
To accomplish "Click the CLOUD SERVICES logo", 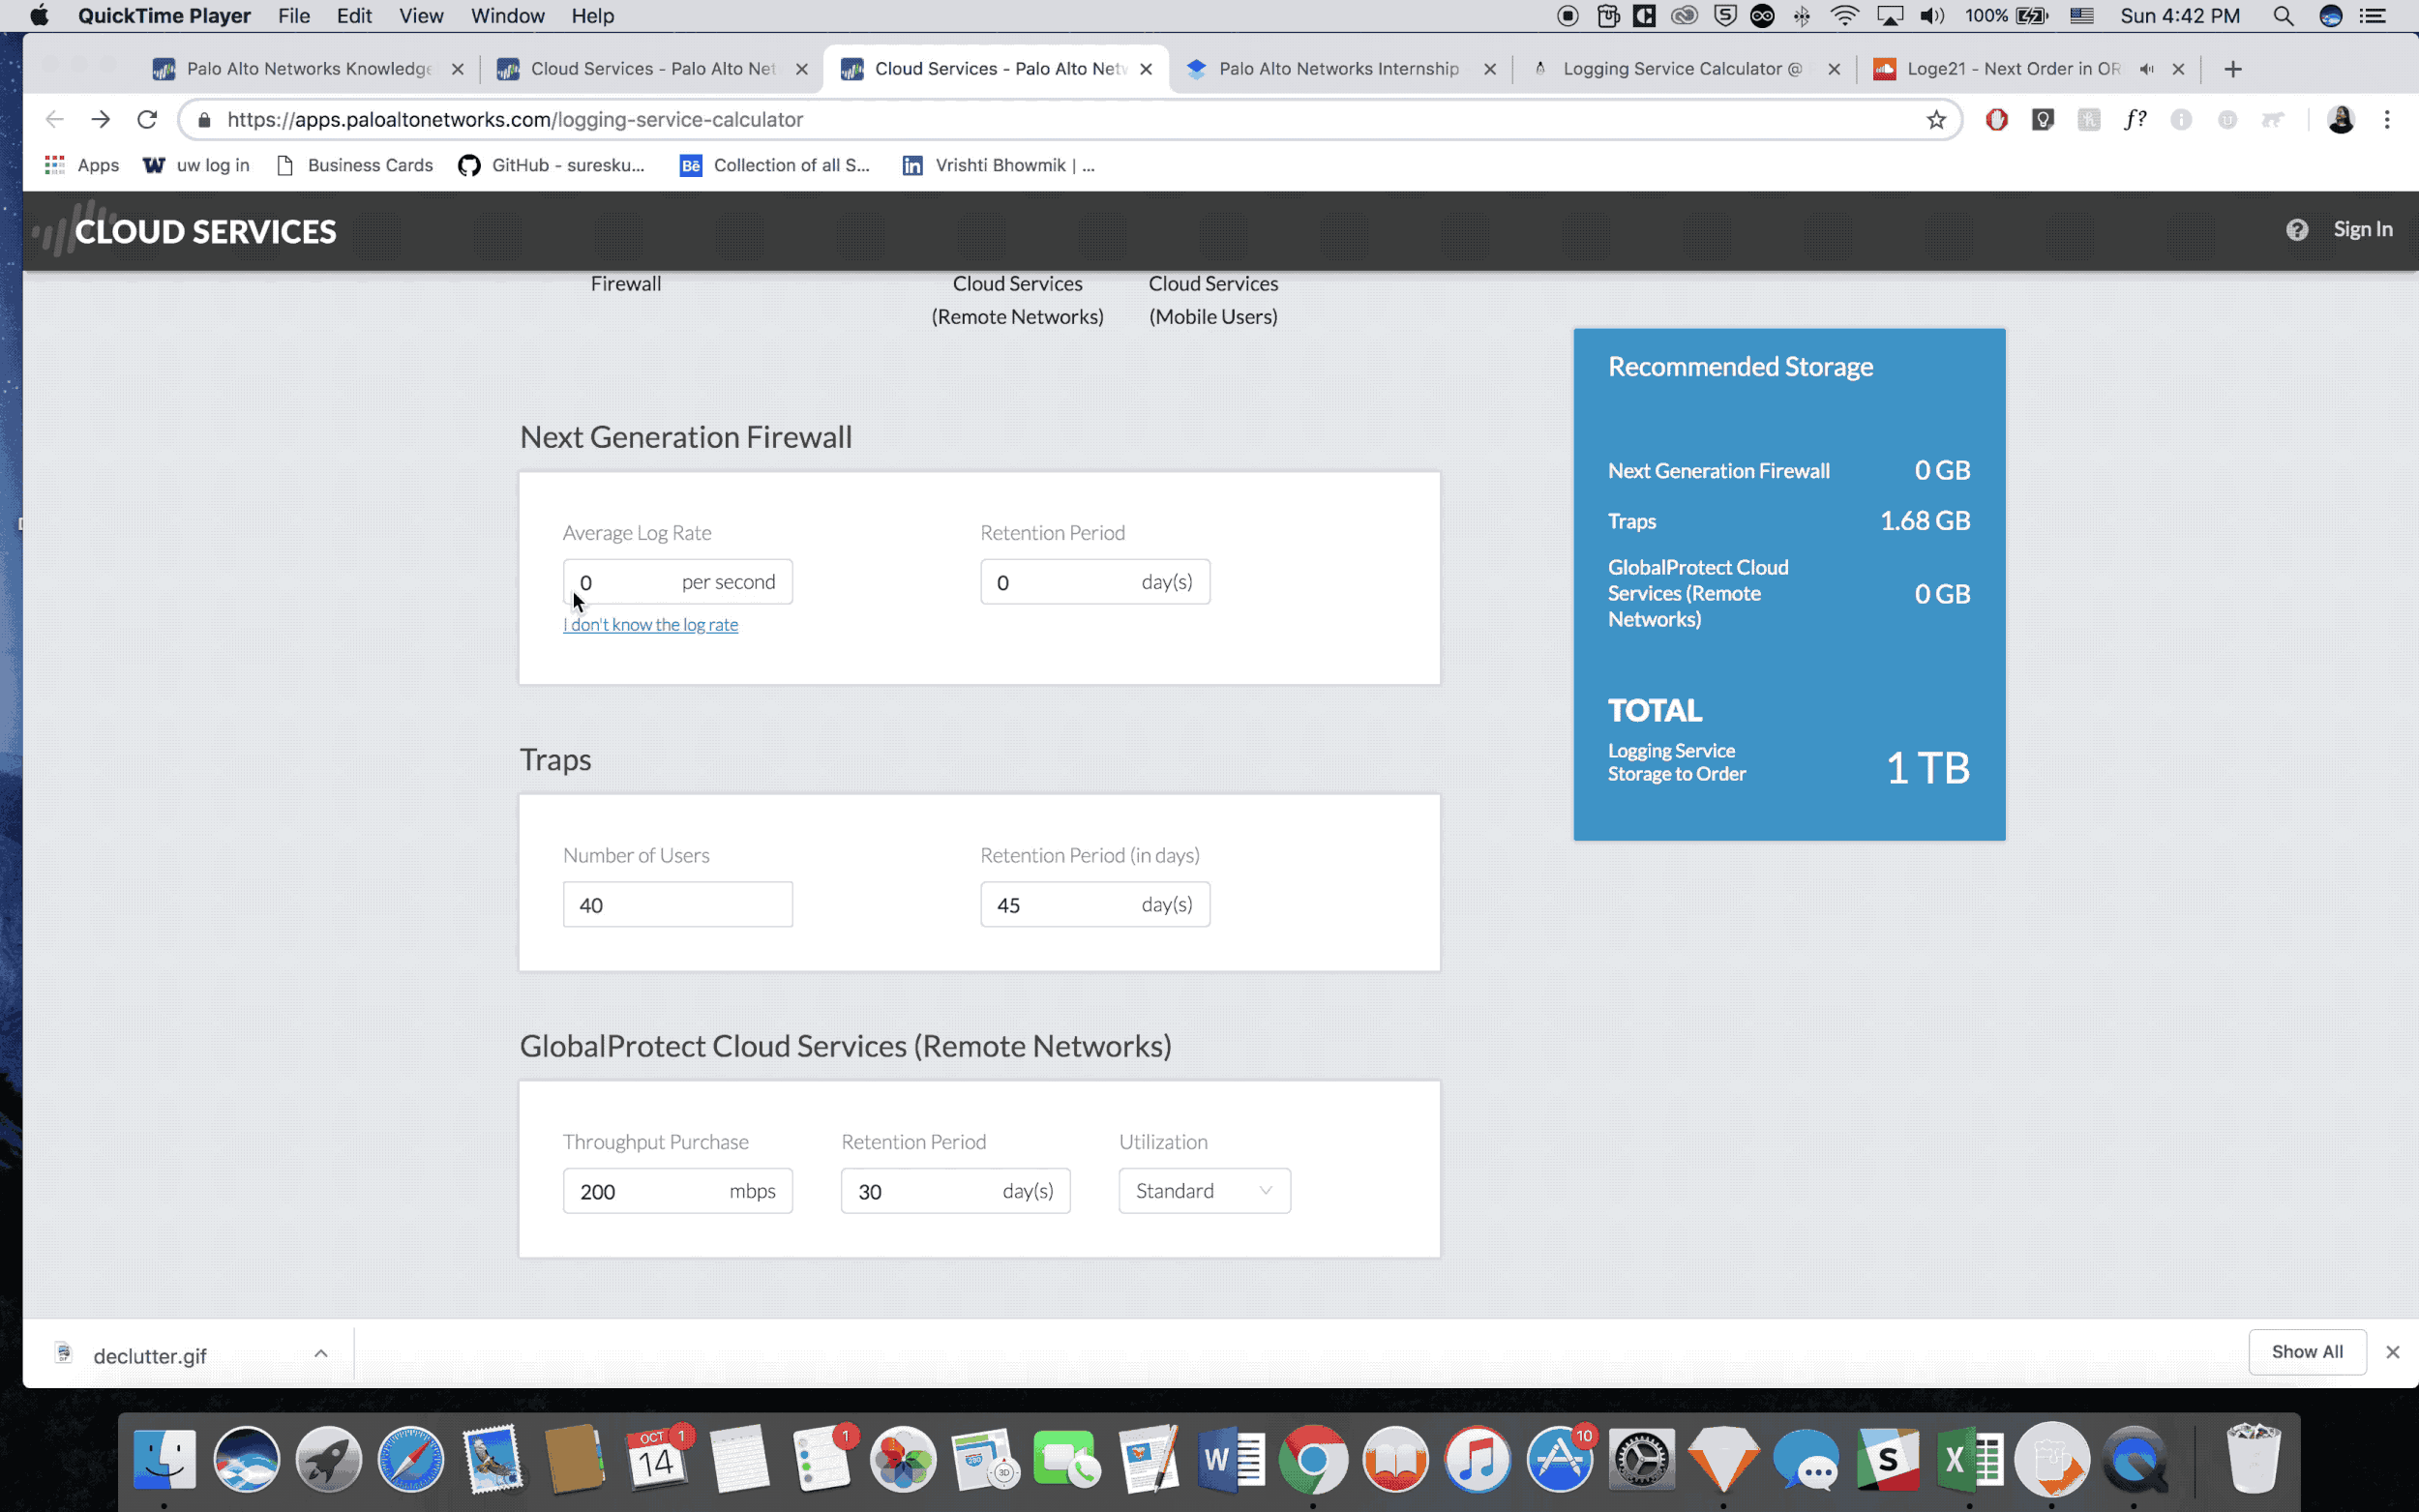I will pyautogui.click(x=185, y=230).
